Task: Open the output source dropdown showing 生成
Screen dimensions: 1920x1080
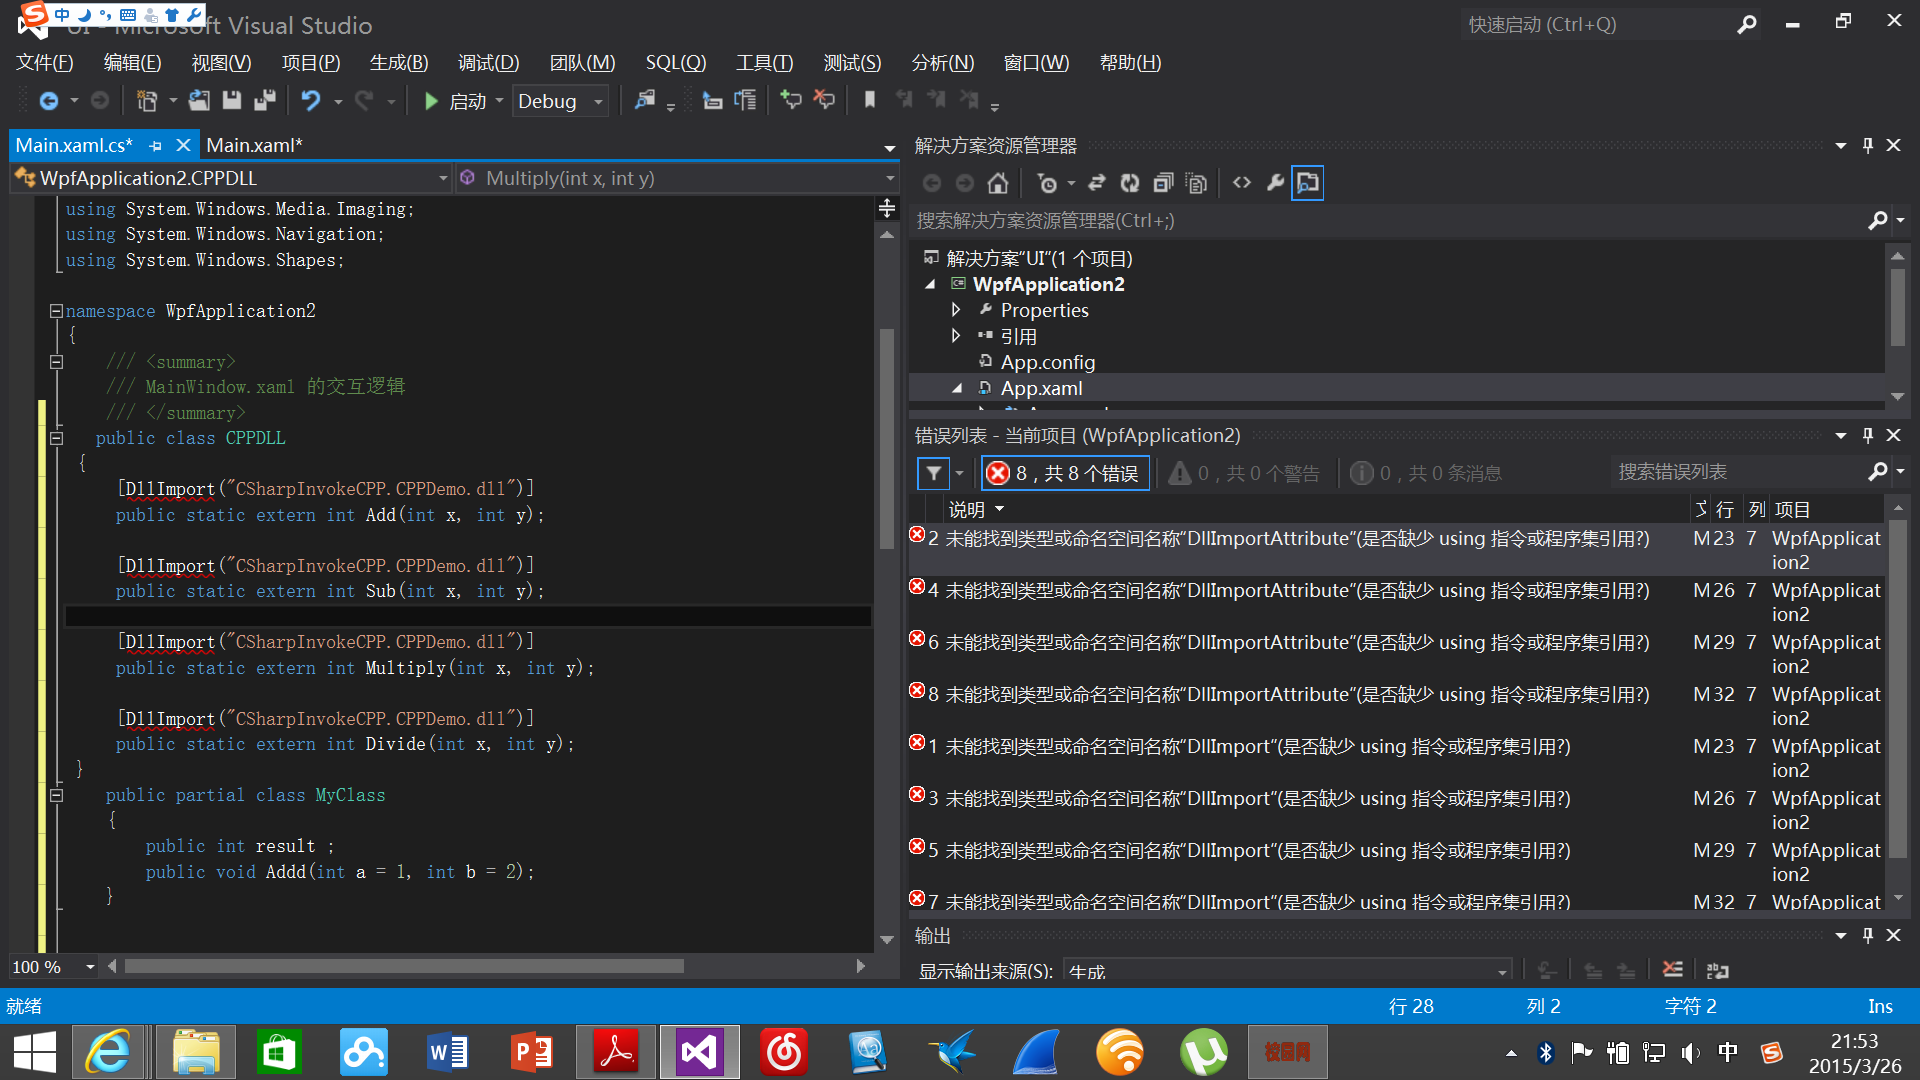Action: 1288,971
